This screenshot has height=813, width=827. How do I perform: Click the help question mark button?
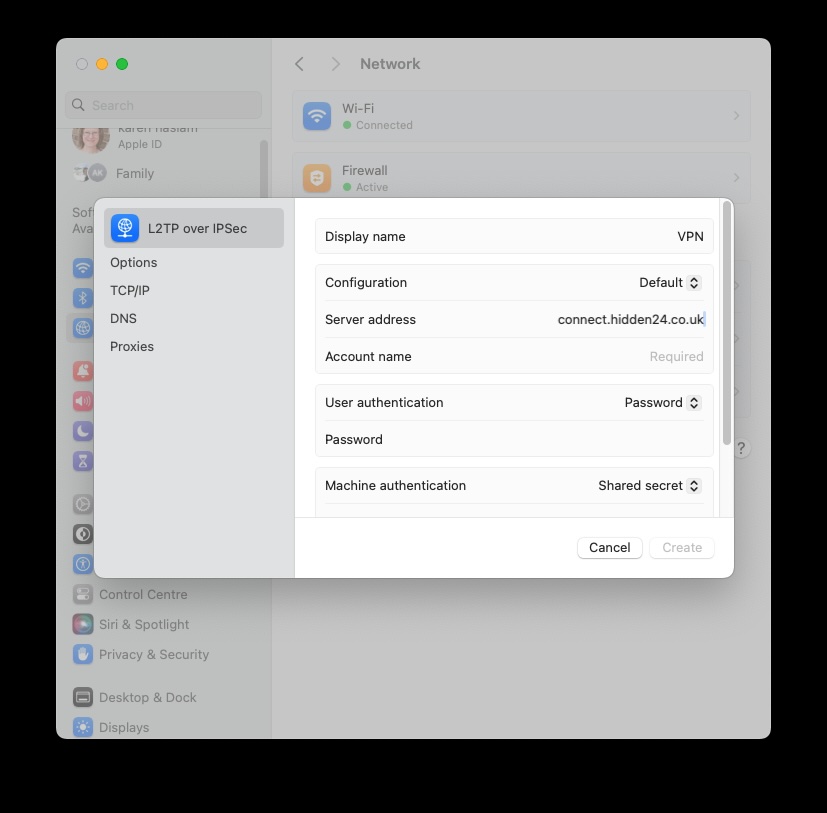pos(741,448)
